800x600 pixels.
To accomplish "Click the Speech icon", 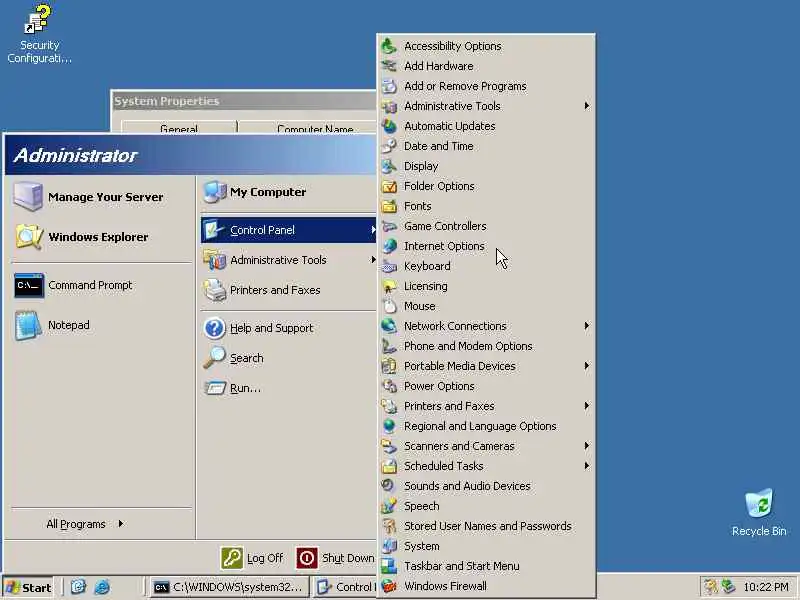I will pos(389,506).
